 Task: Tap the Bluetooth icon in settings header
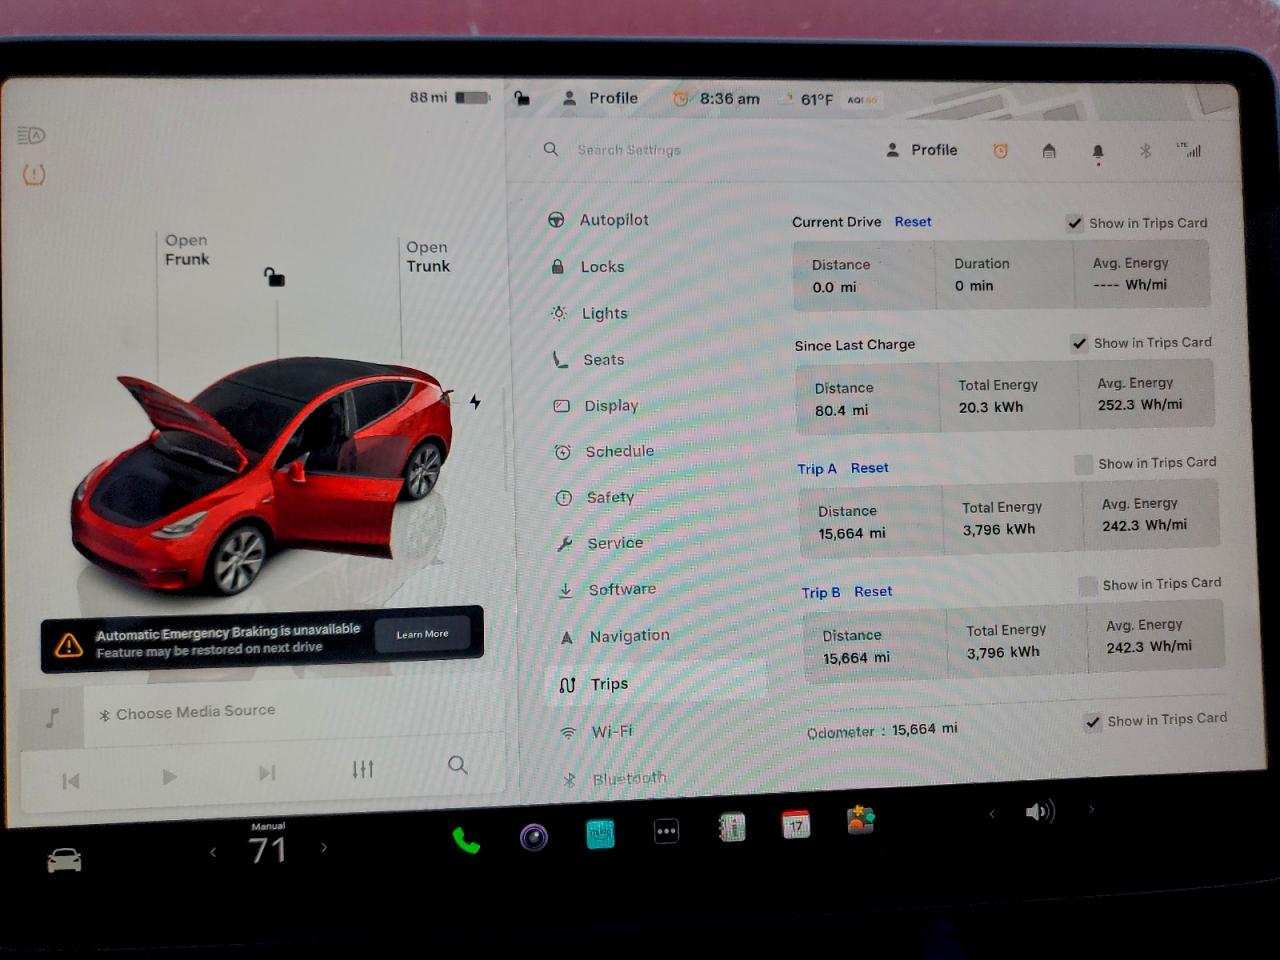1146,151
